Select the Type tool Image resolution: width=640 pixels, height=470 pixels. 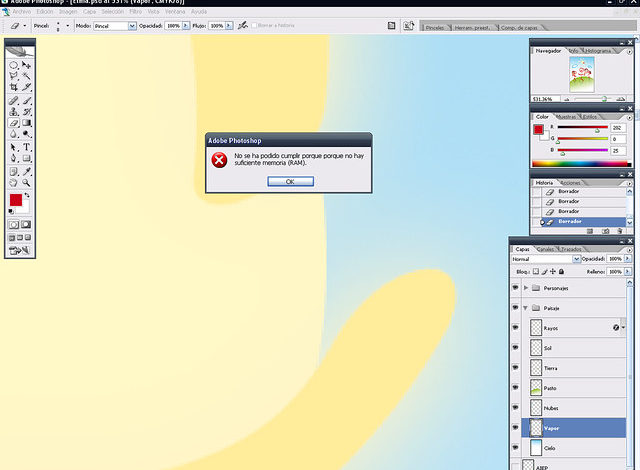(x=27, y=147)
